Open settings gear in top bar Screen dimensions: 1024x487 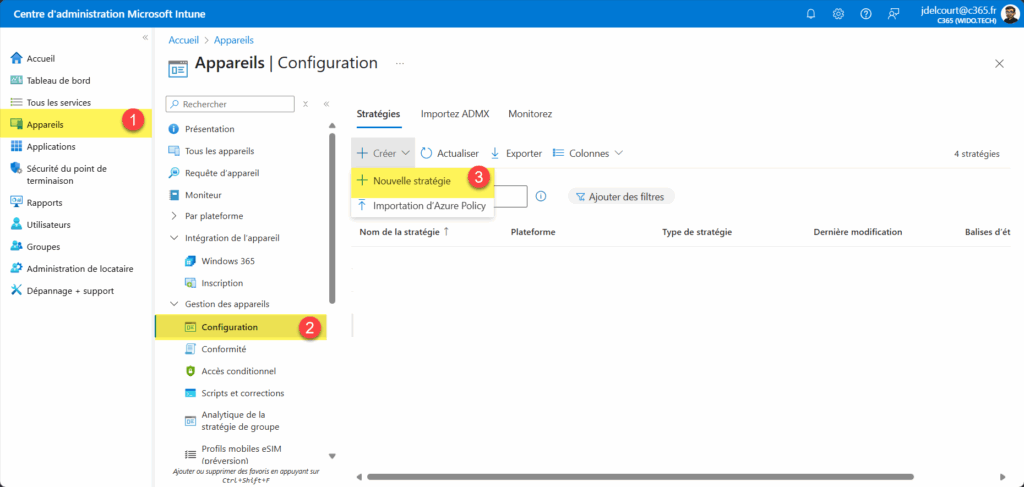(839, 14)
